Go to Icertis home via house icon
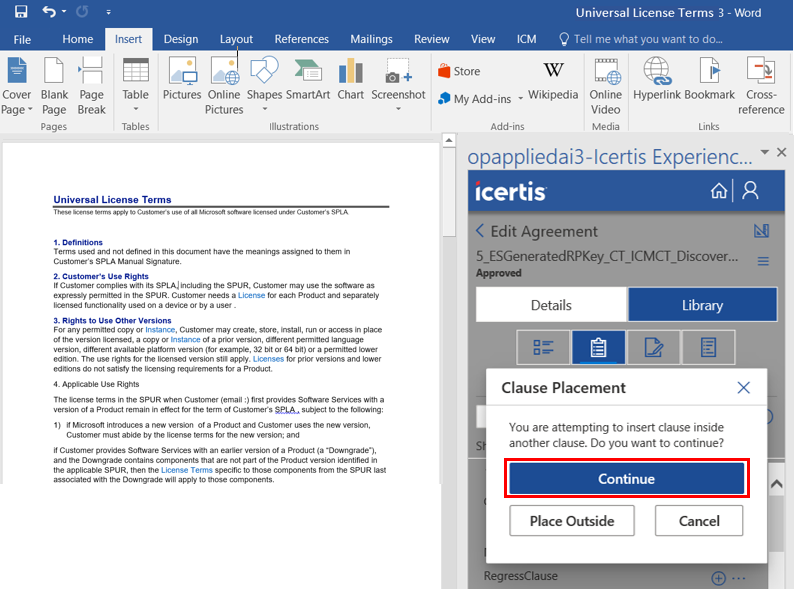794x589 pixels. click(719, 191)
